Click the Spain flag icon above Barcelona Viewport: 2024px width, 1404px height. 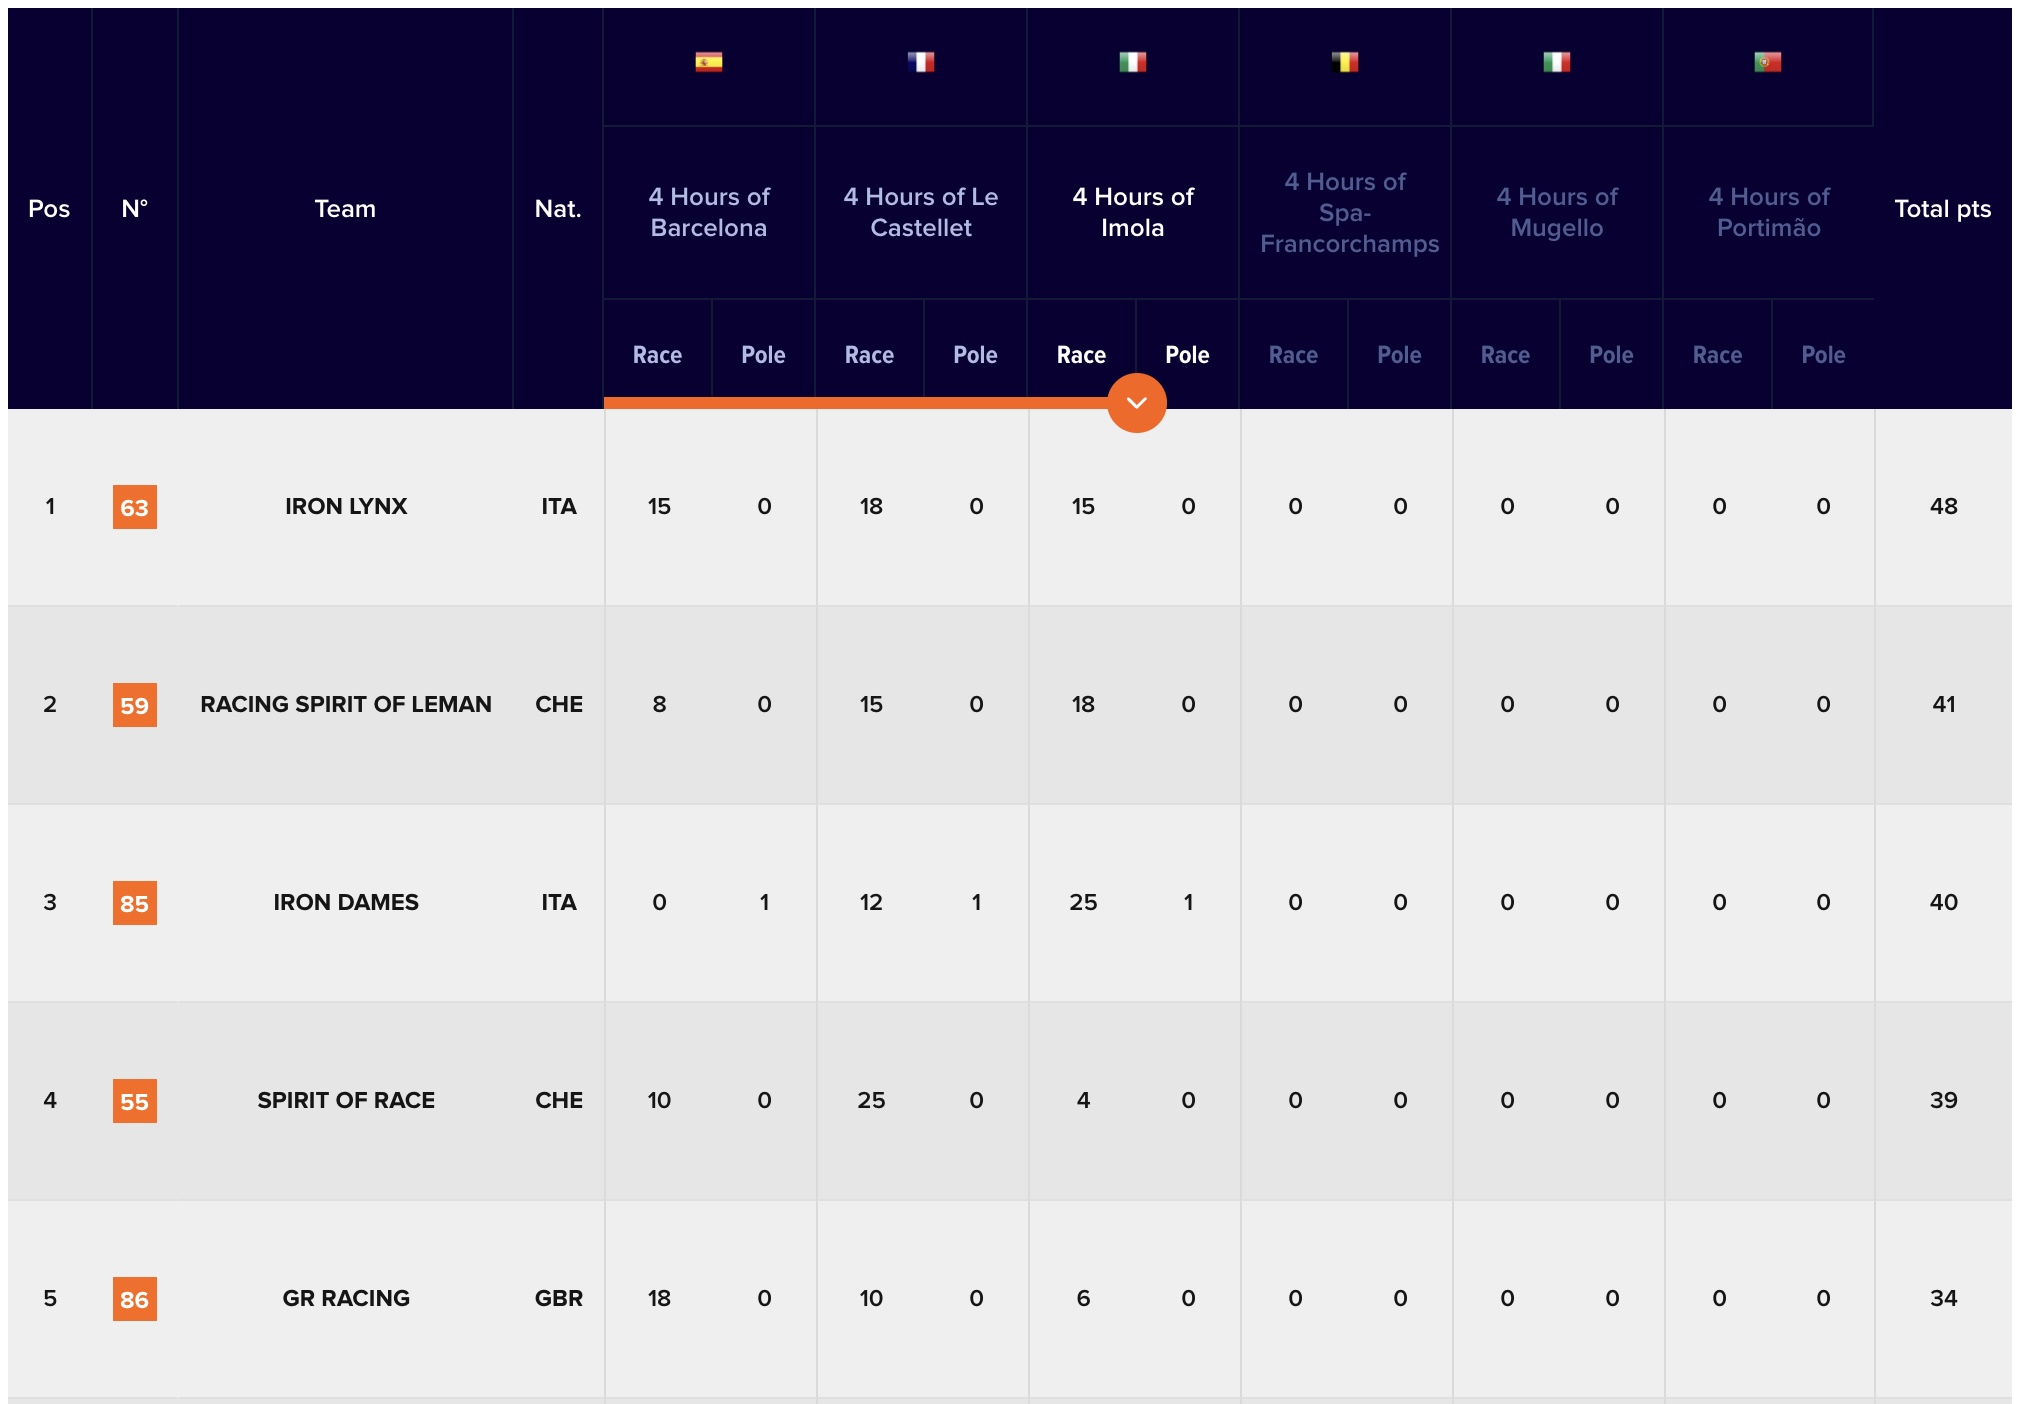pos(709,62)
